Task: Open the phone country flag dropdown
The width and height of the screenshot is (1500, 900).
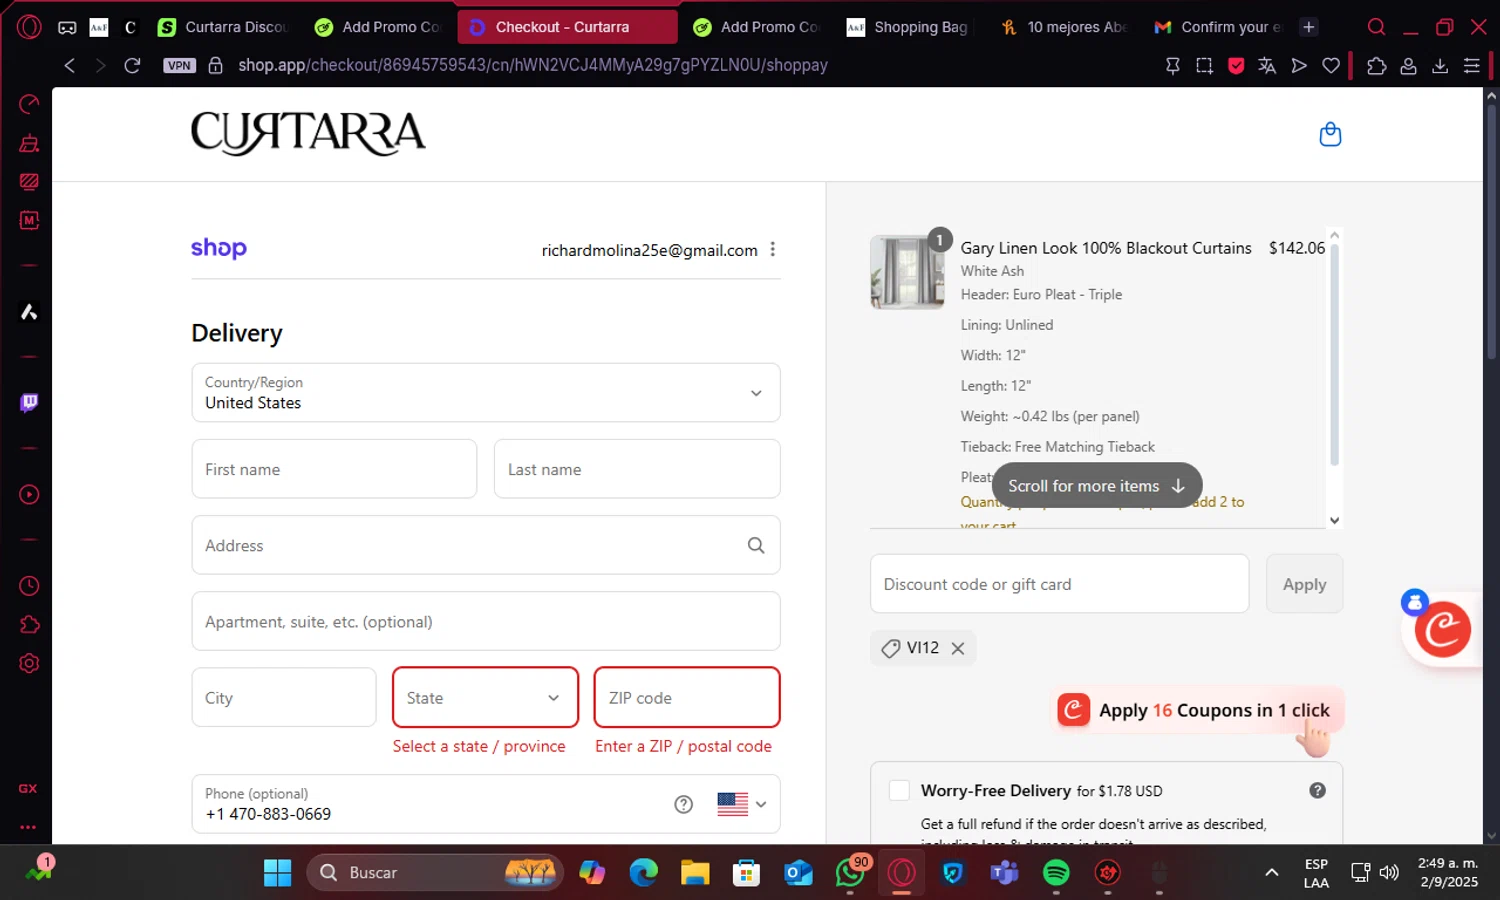Action: pyautogui.click(x=742, y=804)
